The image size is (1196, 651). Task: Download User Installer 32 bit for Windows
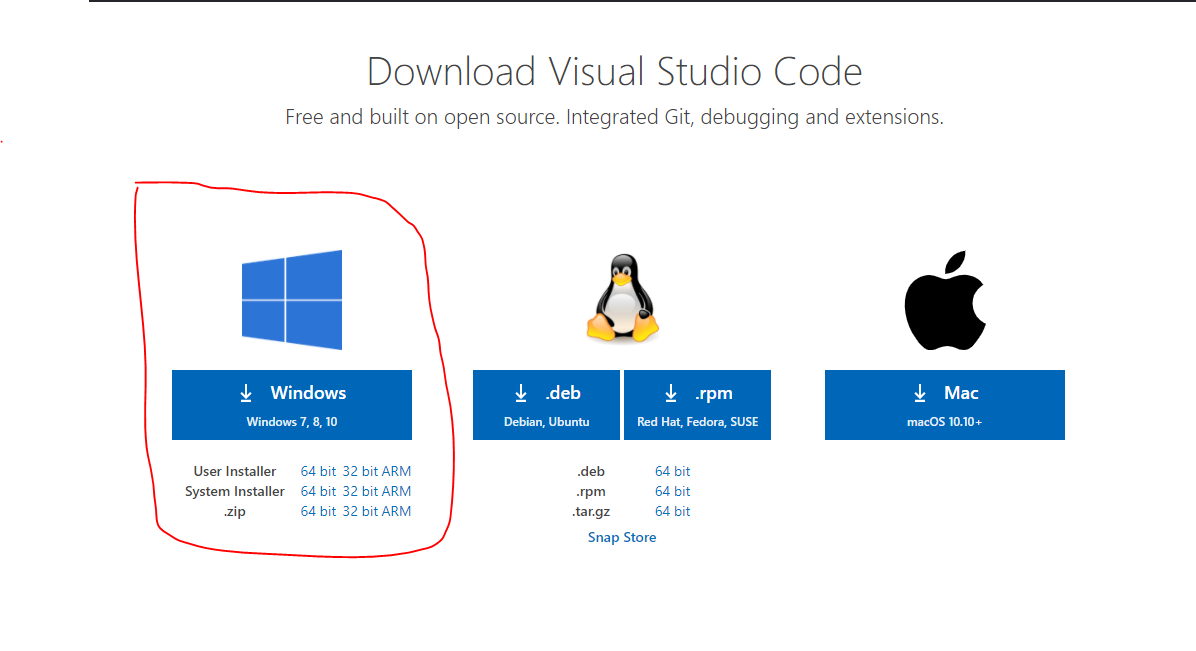tap(360, 471)
